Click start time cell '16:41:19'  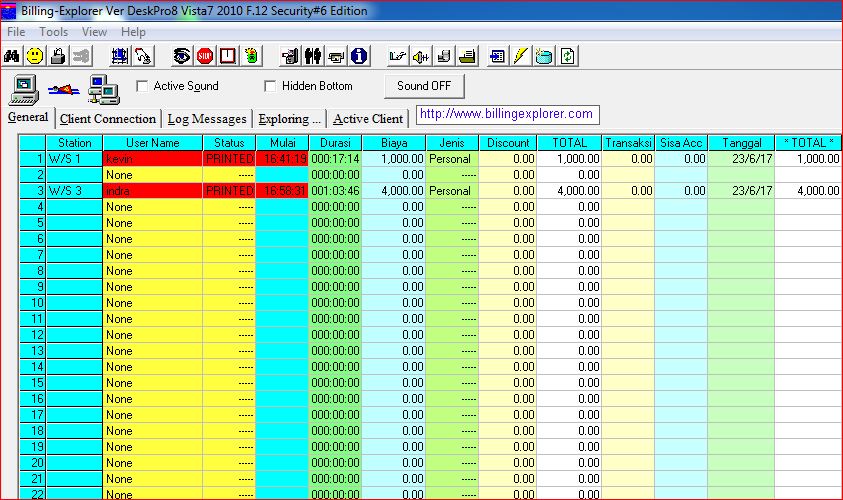pos(282,159)
